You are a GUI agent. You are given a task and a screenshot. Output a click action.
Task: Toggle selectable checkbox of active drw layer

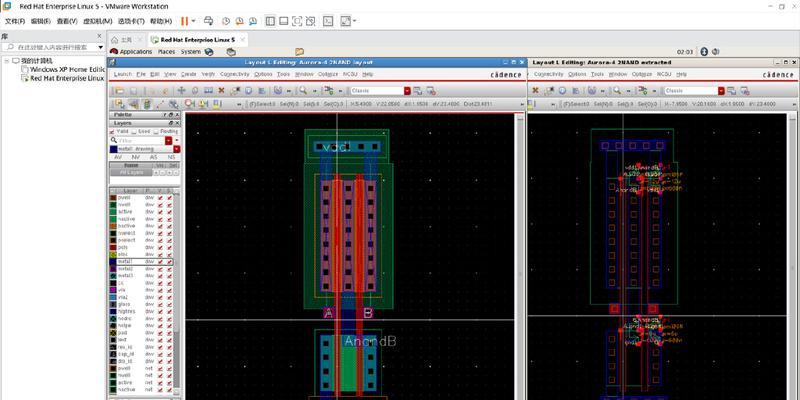169,212
